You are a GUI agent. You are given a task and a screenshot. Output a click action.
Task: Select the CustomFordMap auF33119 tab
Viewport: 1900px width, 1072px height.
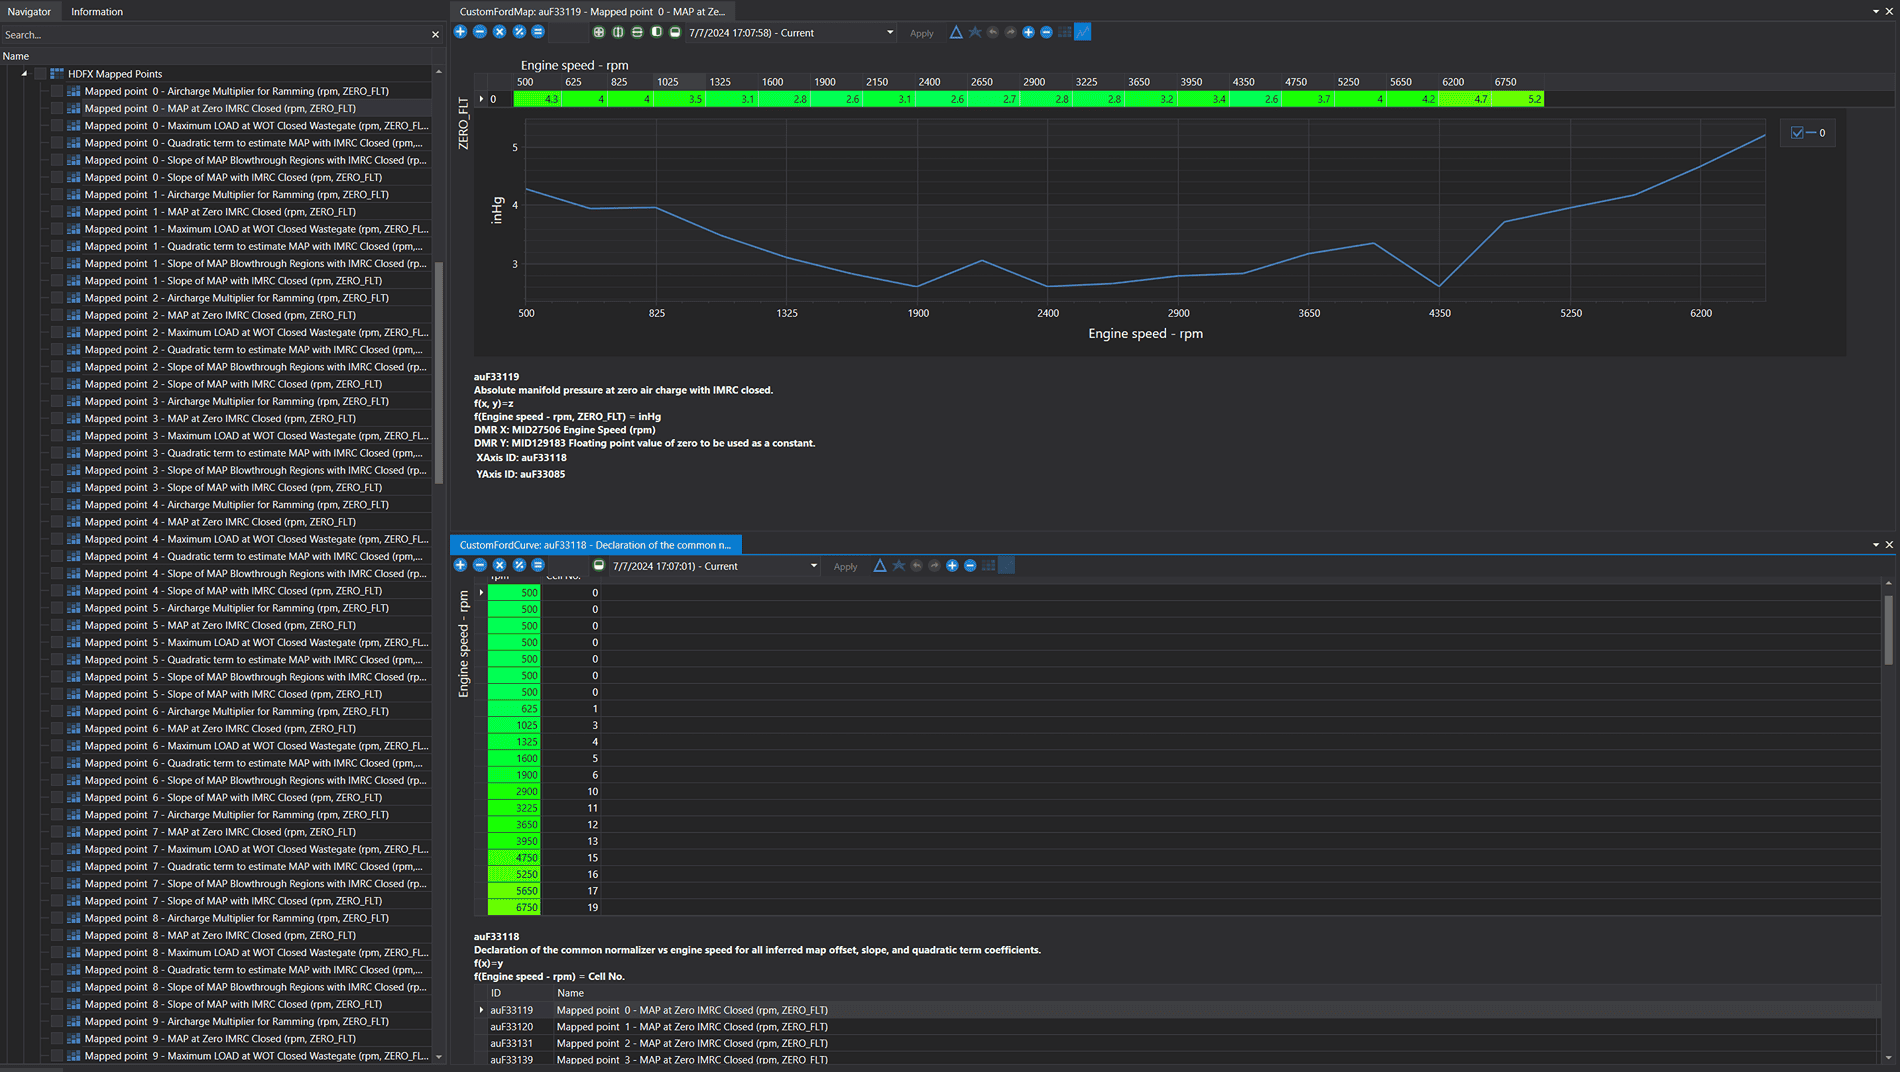tap(593, 11)
